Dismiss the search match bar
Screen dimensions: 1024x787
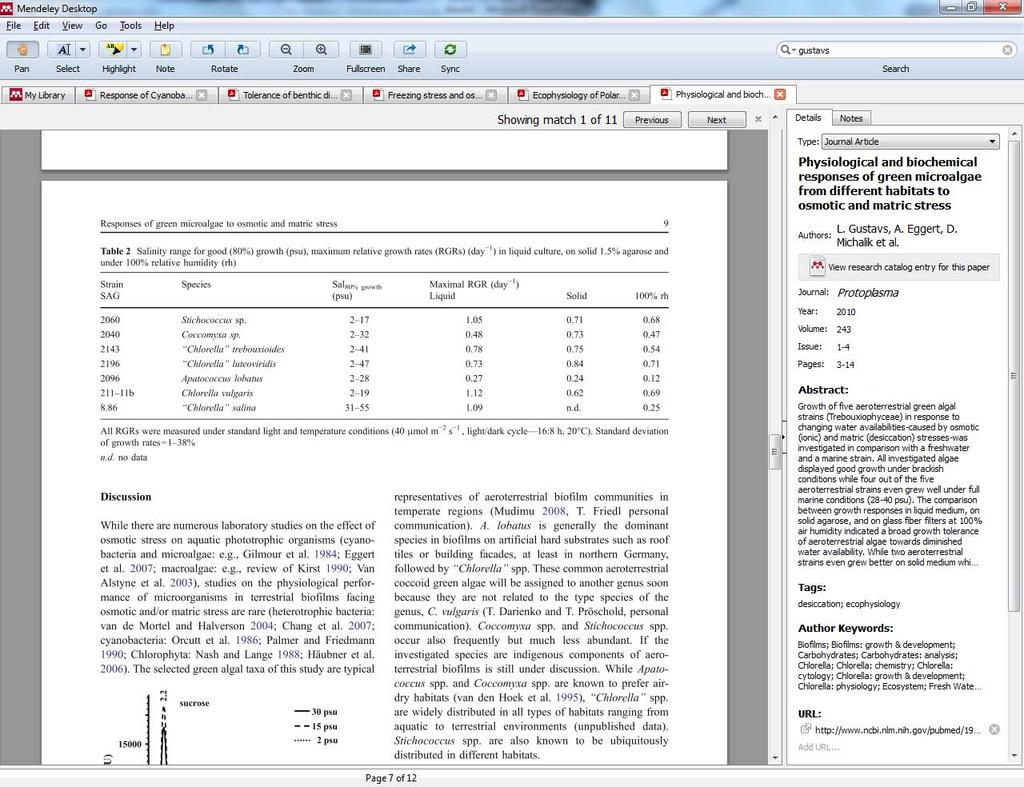pos(758,119)
